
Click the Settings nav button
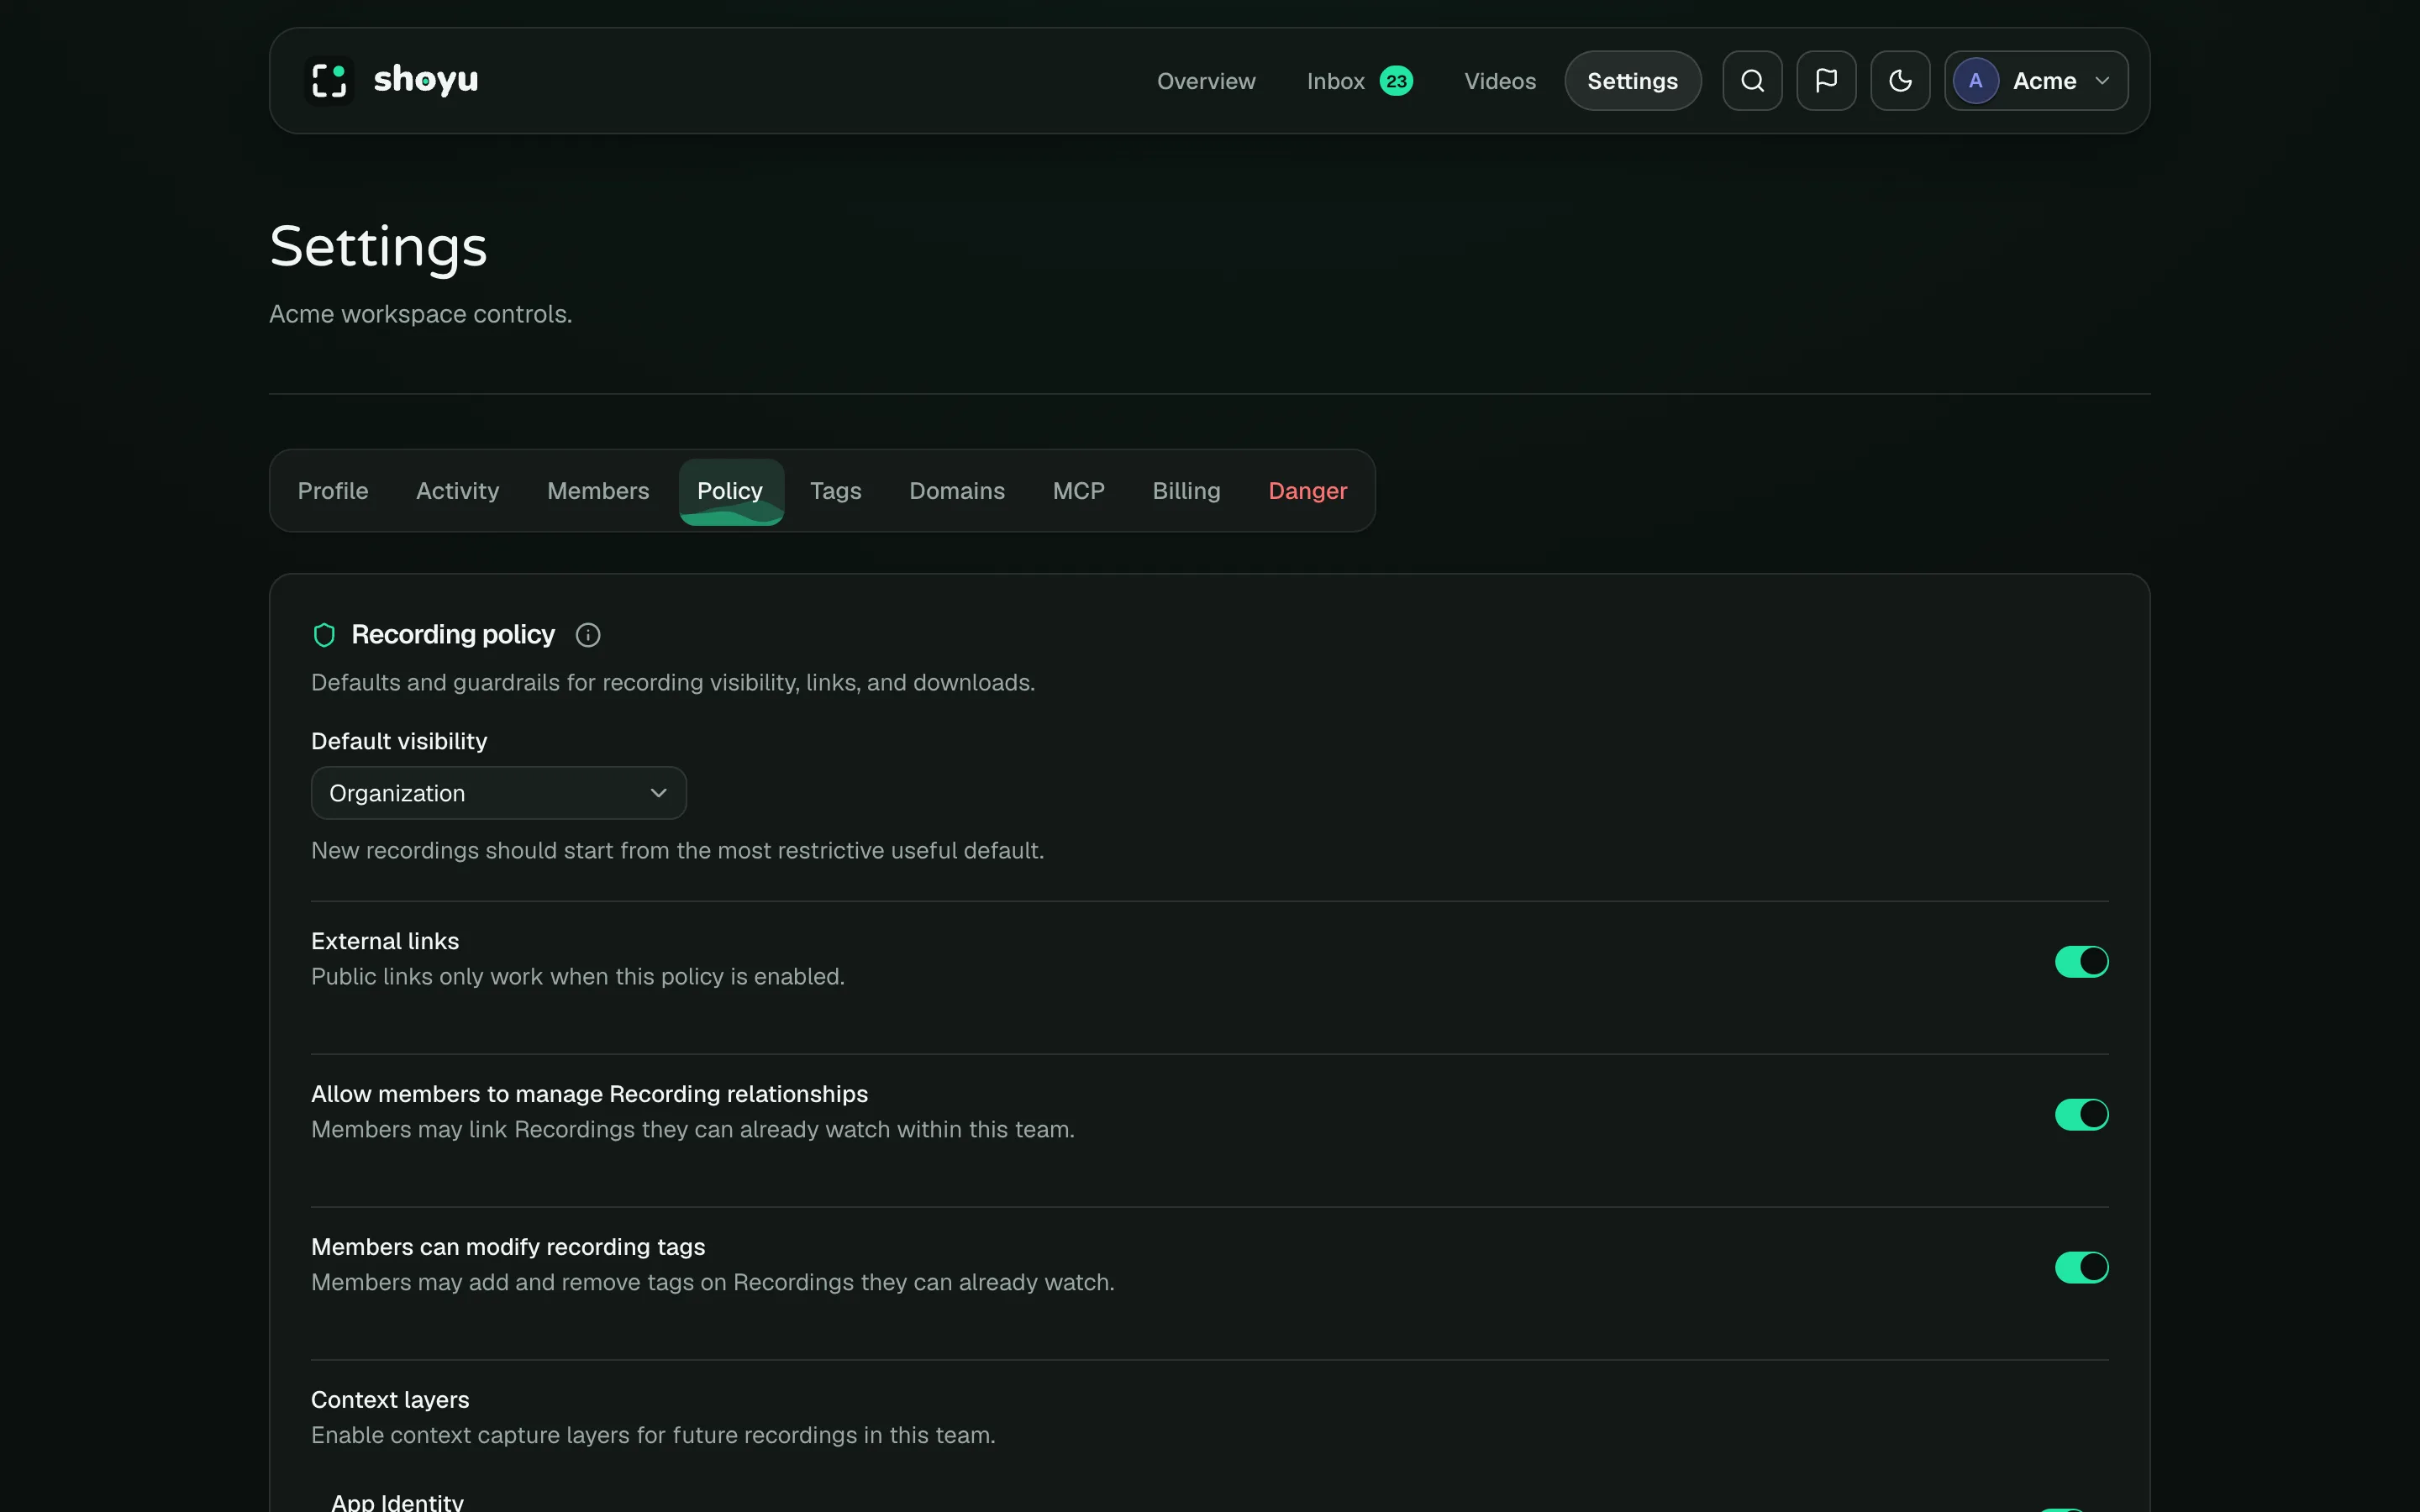(x=1632, y=81)
